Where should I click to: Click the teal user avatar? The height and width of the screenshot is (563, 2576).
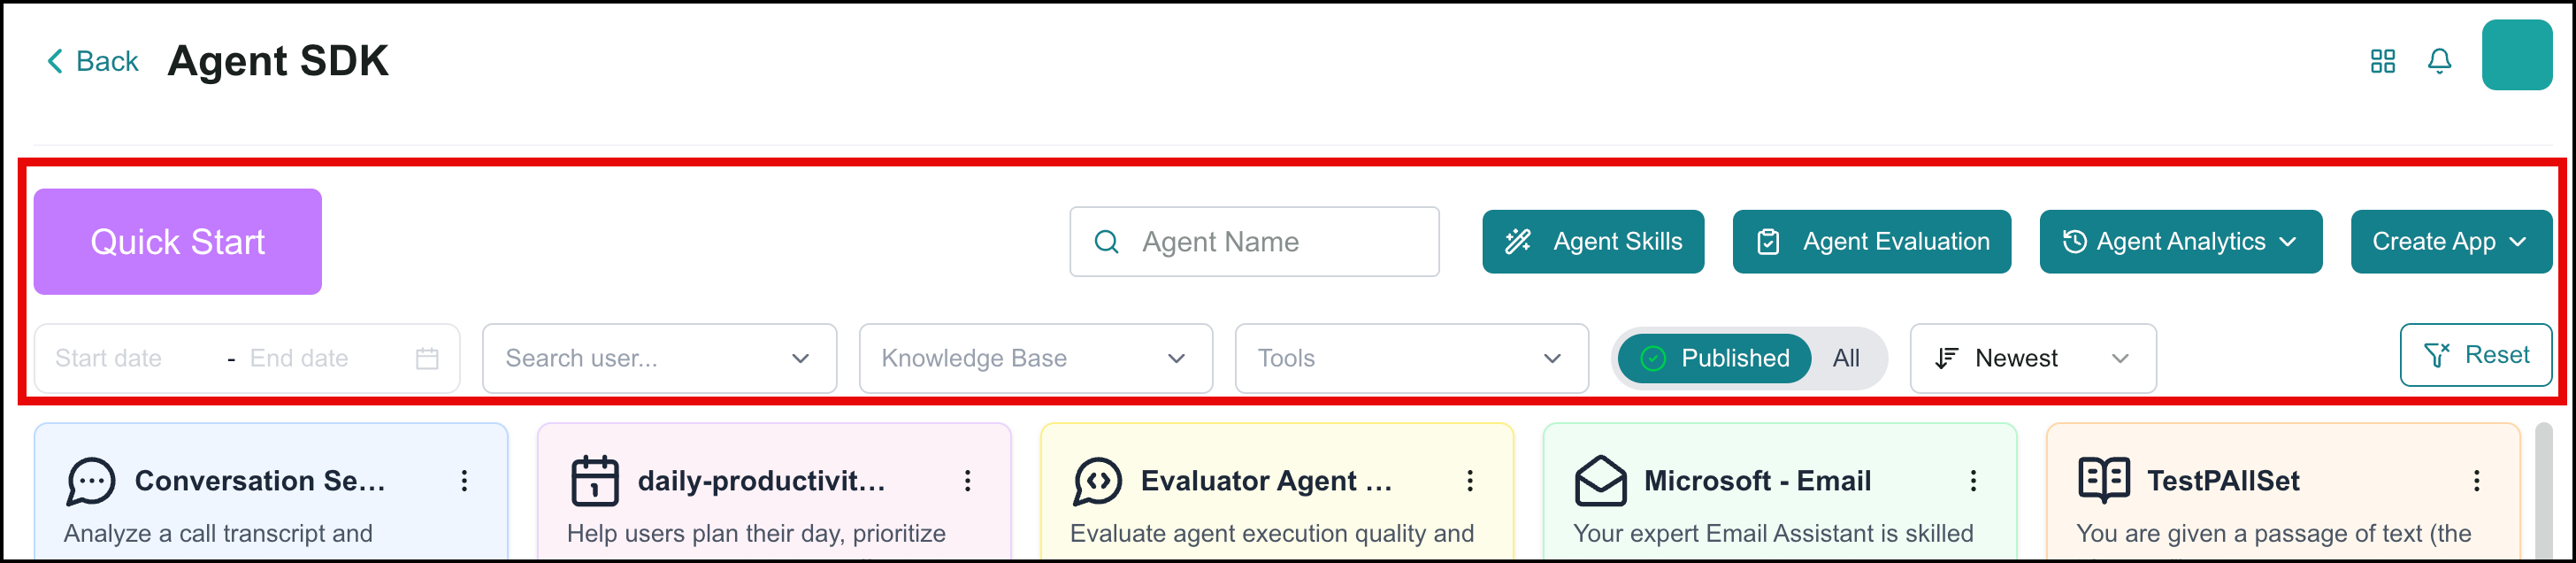pyautogui.click(x=2517, y=56)
